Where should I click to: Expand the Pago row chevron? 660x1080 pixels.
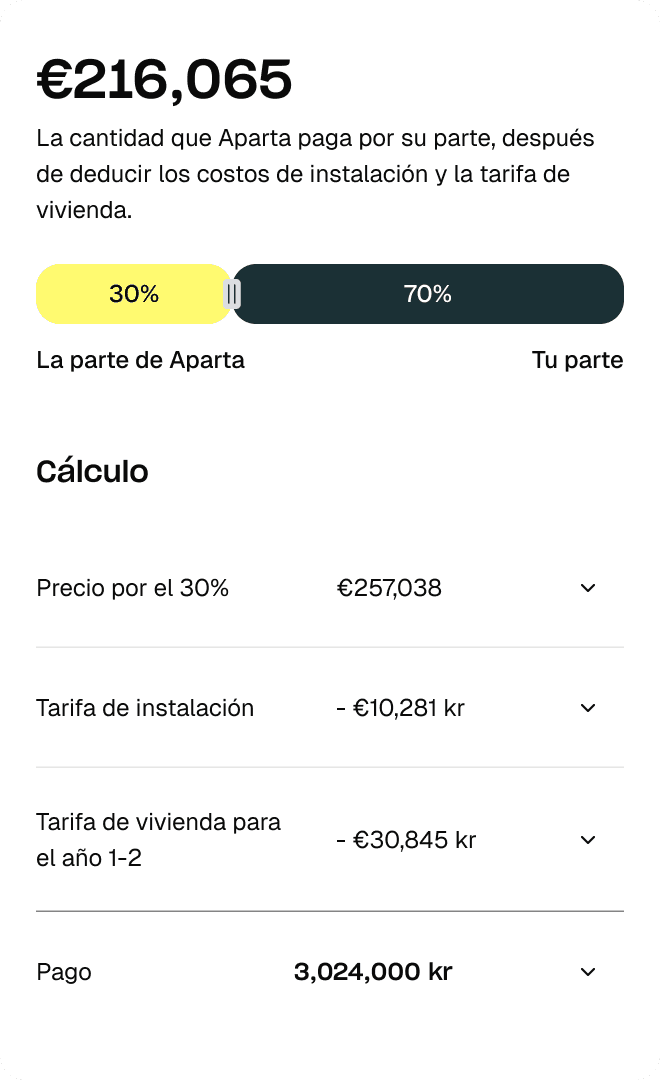(x=588, y=972)
